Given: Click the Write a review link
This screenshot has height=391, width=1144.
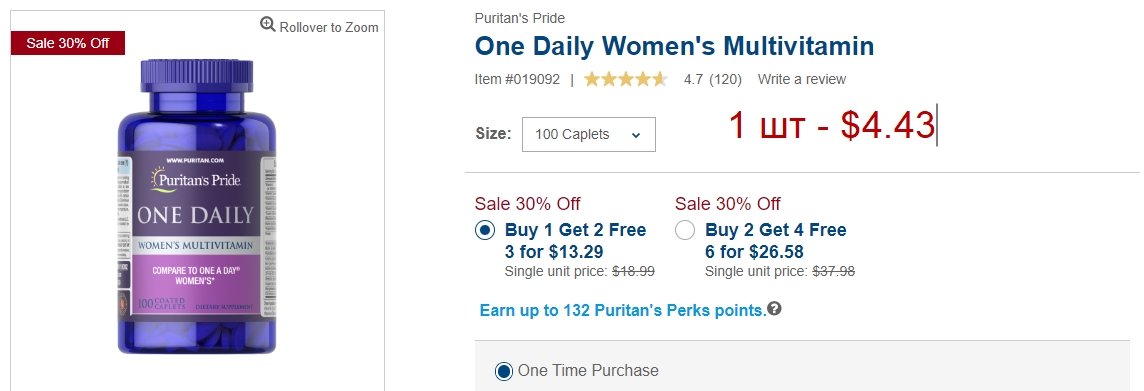Looking at the screenshot, I should [x=802, y=79].
